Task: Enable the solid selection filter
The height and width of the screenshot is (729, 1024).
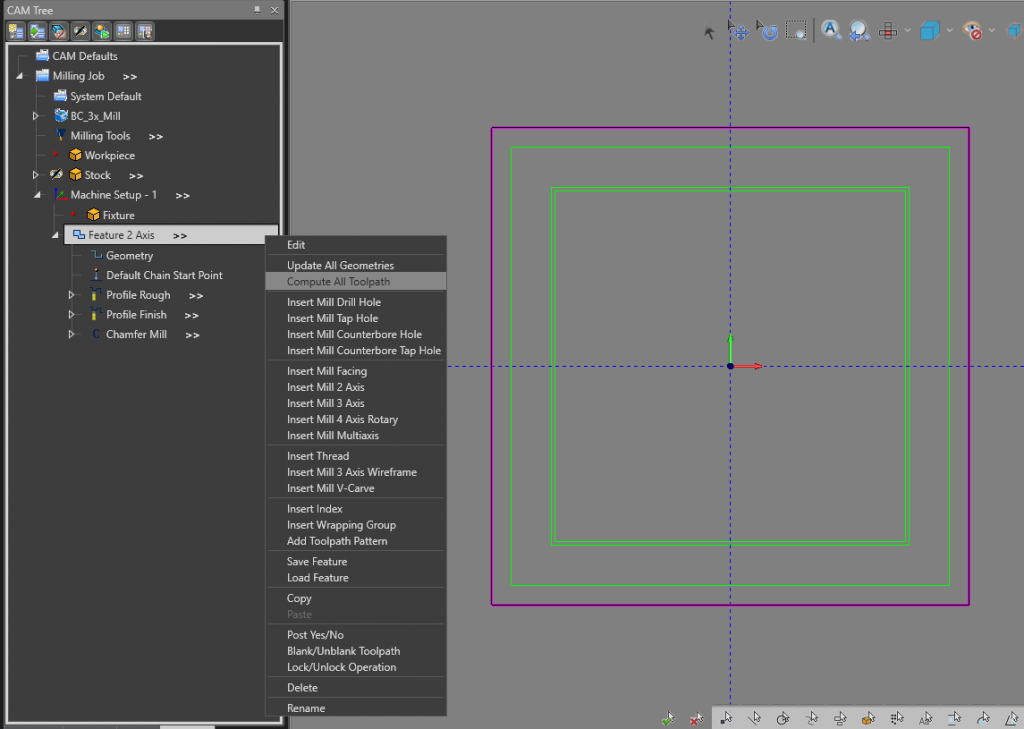Action: (868, 717)
